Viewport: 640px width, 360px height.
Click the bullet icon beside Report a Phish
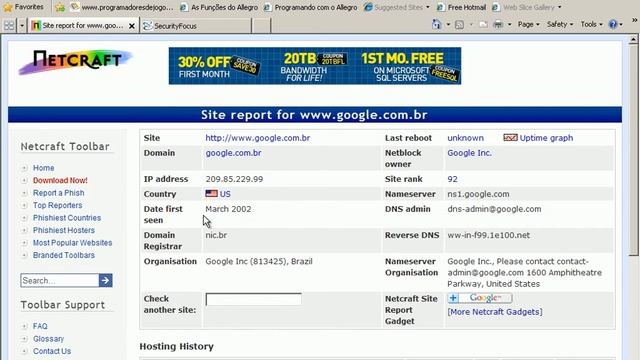pos(24,193)
